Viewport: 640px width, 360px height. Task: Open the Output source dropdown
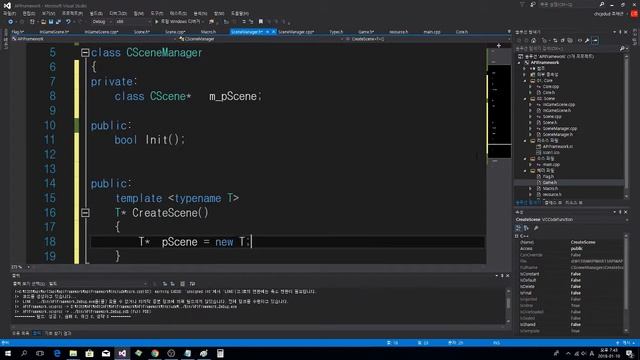tap(98, 284)
